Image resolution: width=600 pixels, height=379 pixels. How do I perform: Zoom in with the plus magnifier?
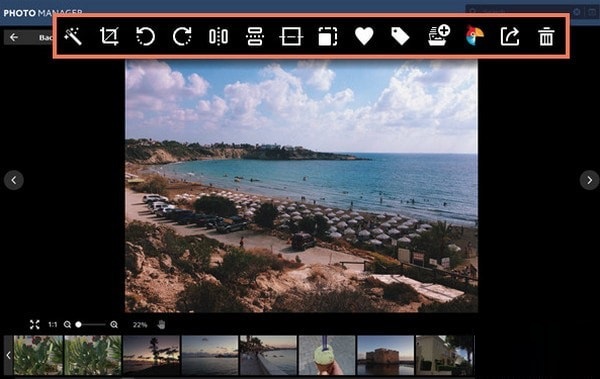tap(114, 325)
